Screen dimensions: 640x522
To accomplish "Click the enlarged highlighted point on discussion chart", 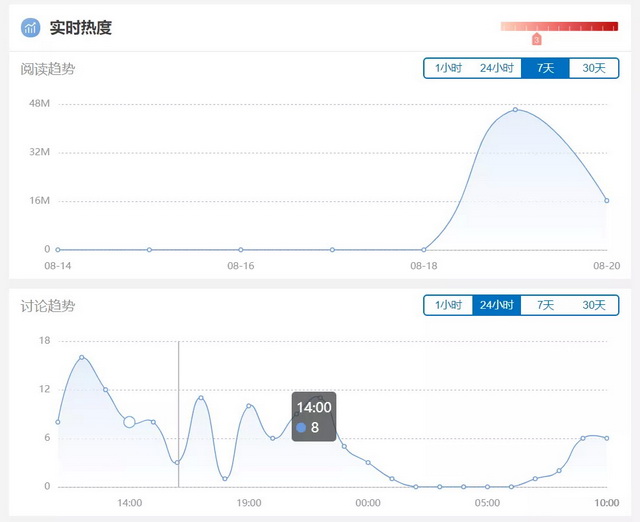I will pos(129,422).
